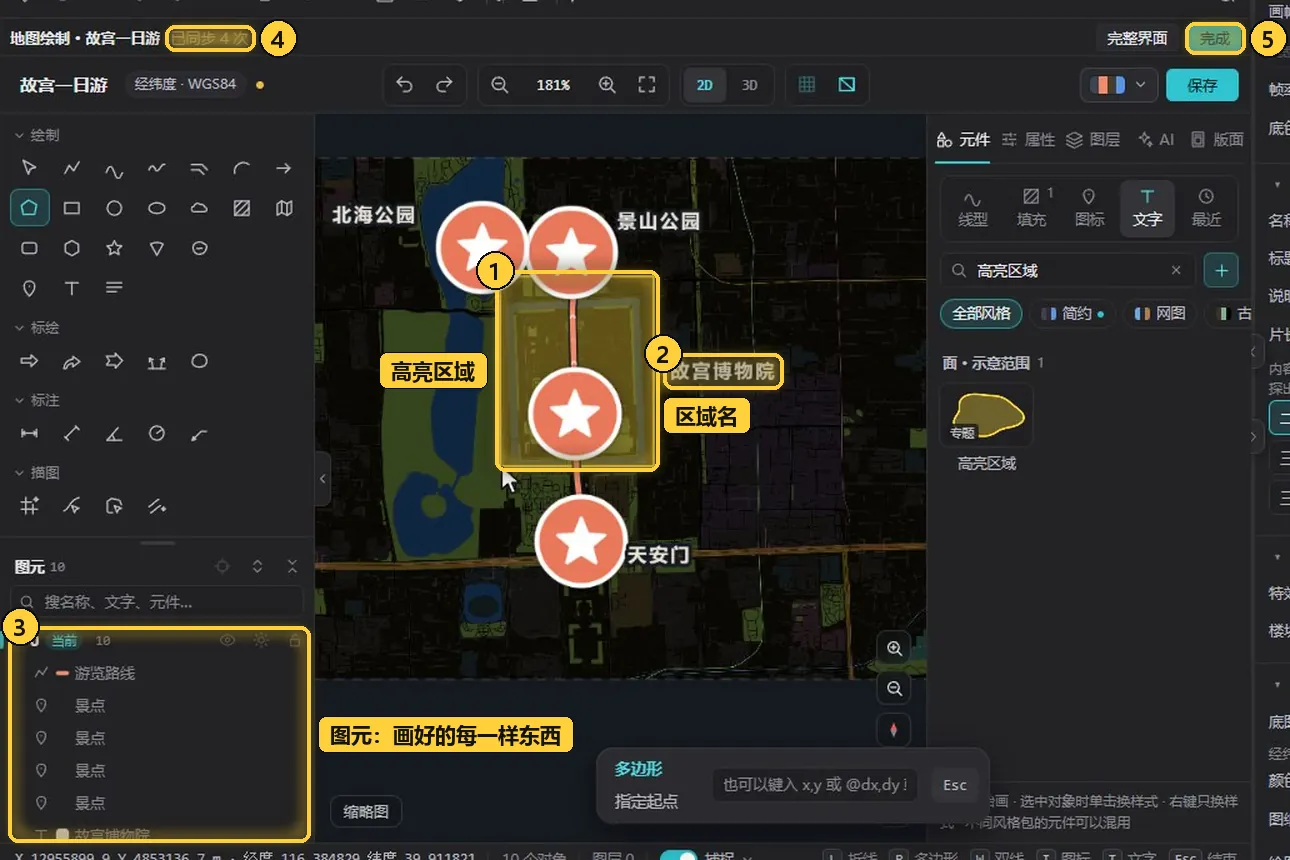Select the leader line annotation tool
The width and height of the screenshot is (1290, 860).
199,434
